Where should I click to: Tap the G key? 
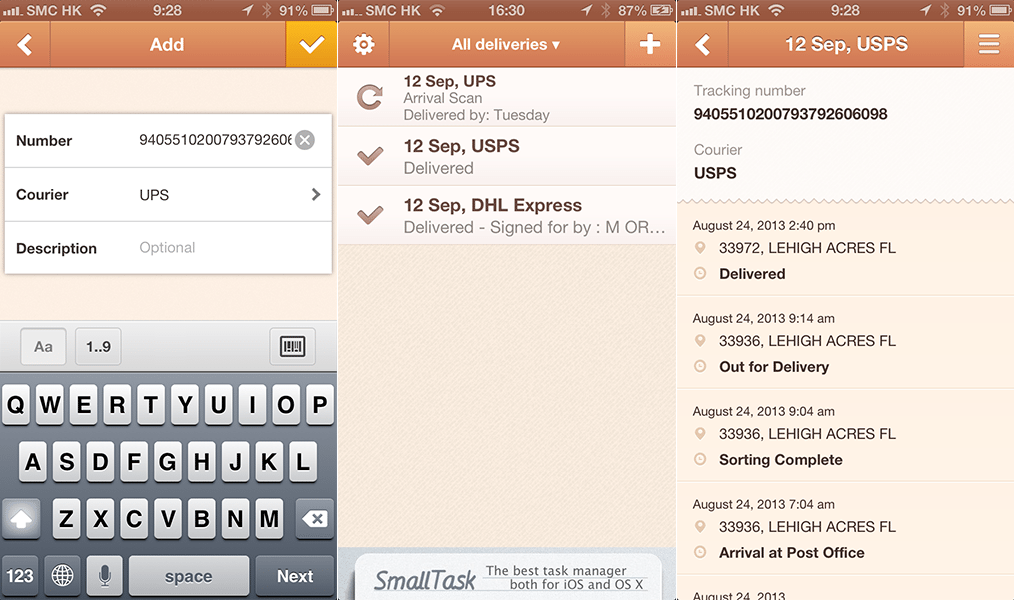coord(167,462)
